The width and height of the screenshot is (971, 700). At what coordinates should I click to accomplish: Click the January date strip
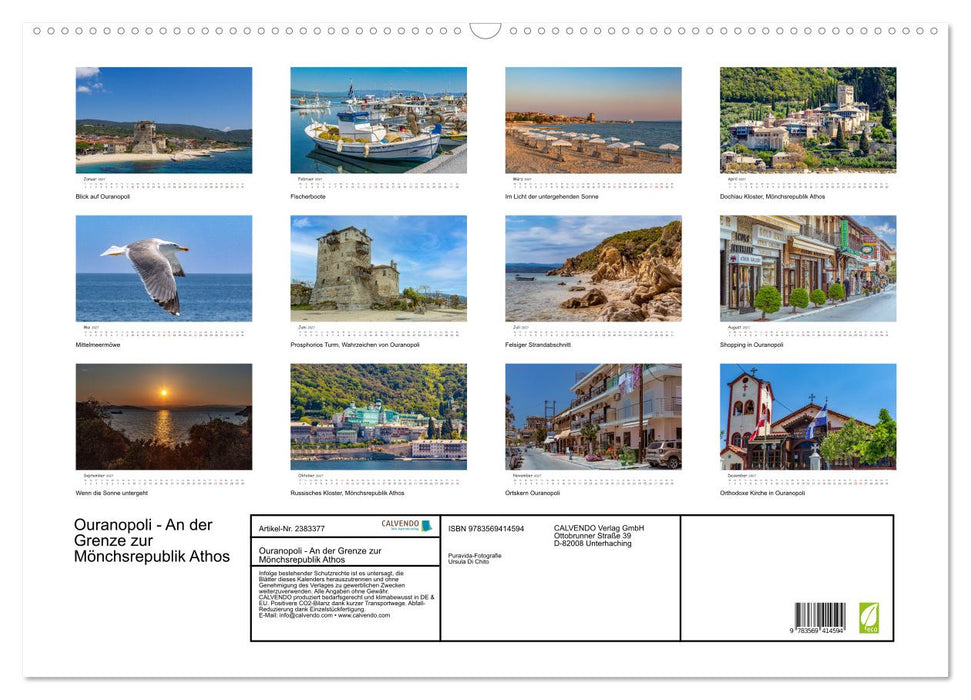click(x=163, y=185)
